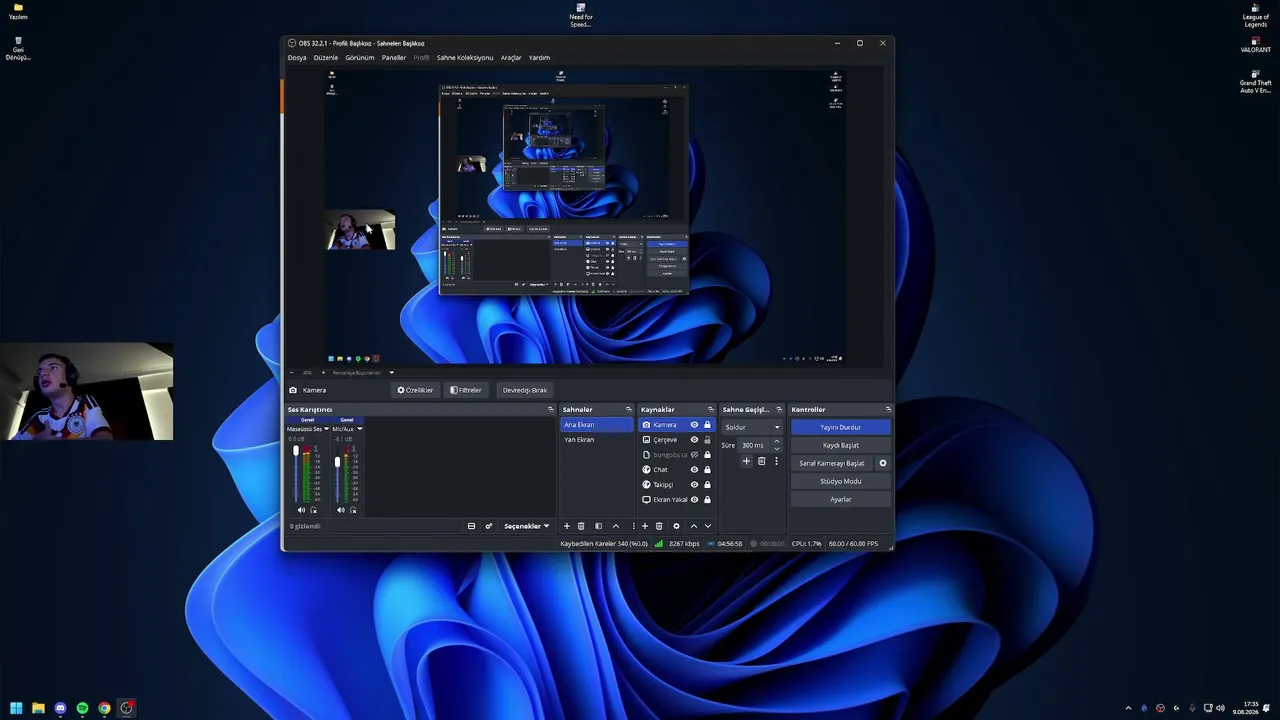Click the Süre 300 ms duration field
Viewport: 1280px width, 720px height.
[x=760, y=445]
